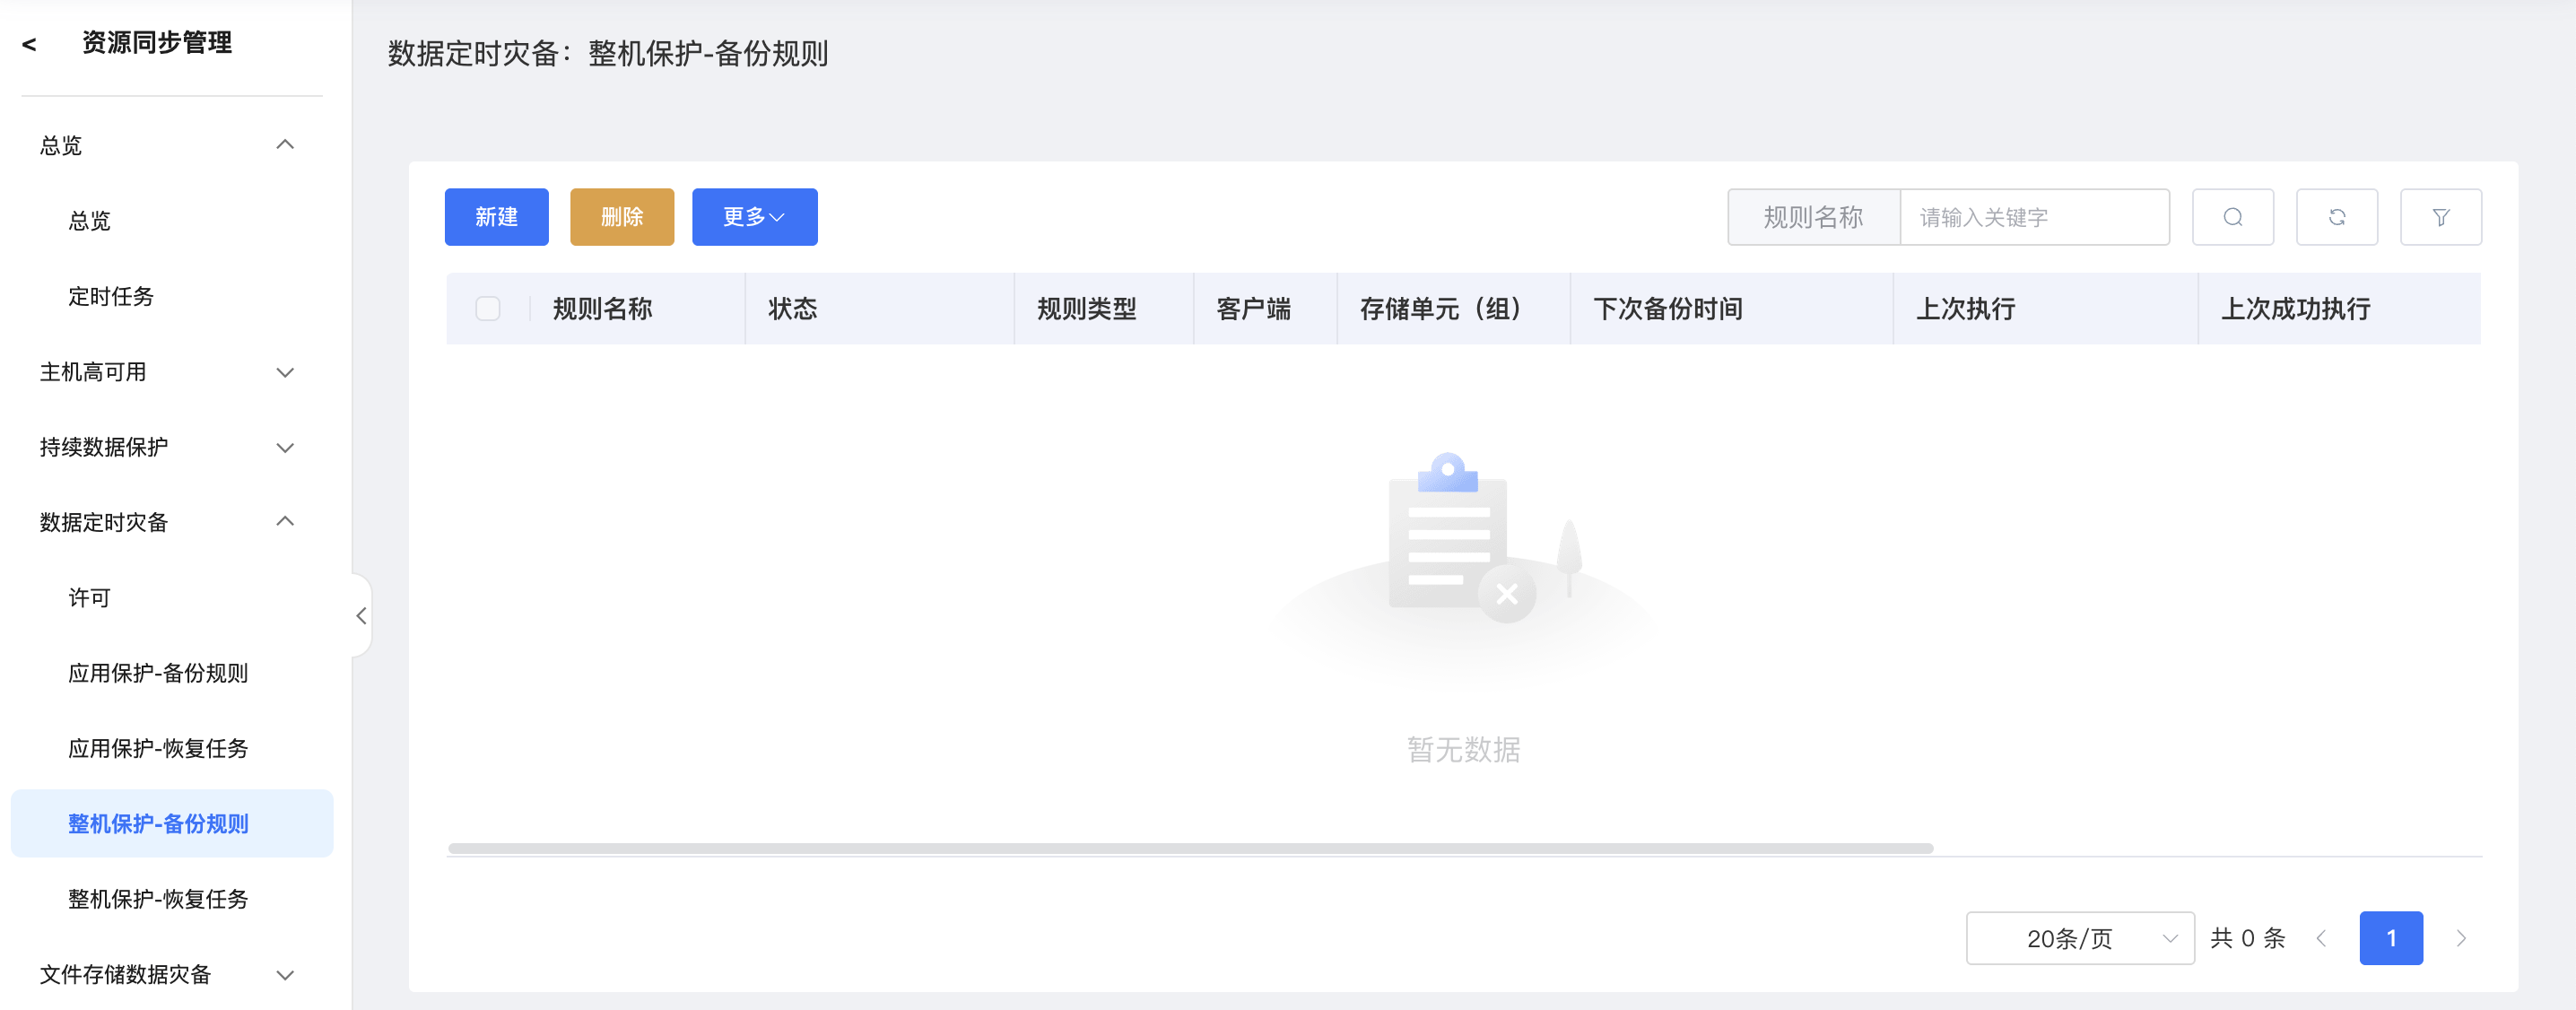The width and height of the screenshot is (2576, 1010).
Task: Toggle the select-all rules checkbox
Action: pos(488,308)
